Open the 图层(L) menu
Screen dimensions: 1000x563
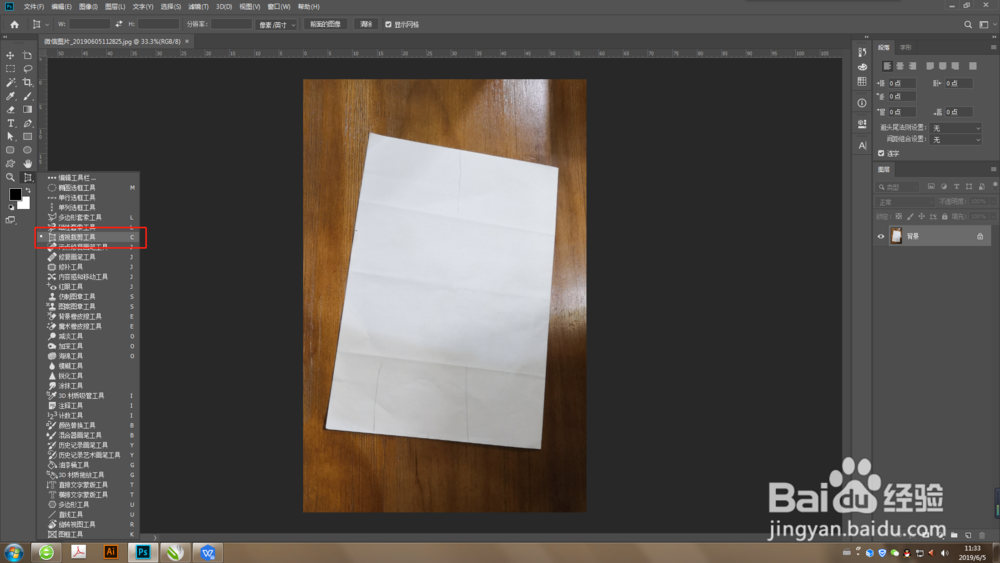click(x=115, y=6)
